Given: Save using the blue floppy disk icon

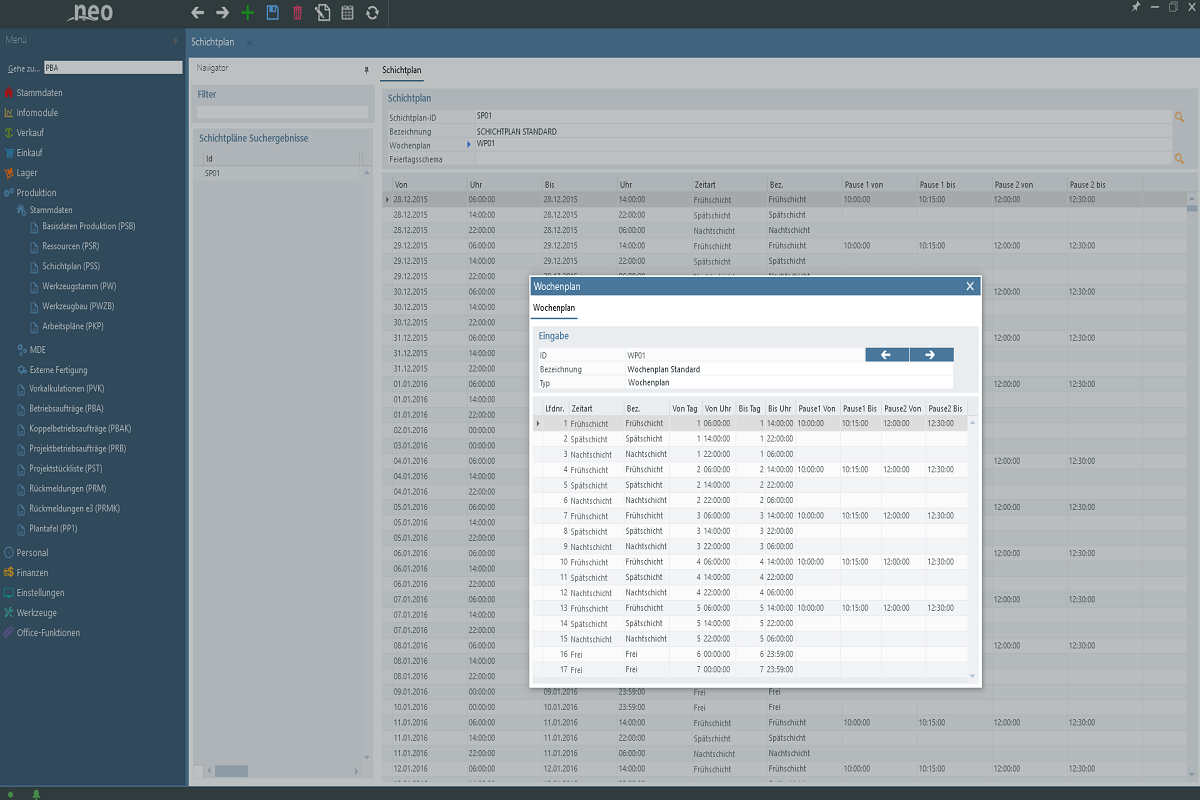Looking at the screenshot, I should coord(272,13).
